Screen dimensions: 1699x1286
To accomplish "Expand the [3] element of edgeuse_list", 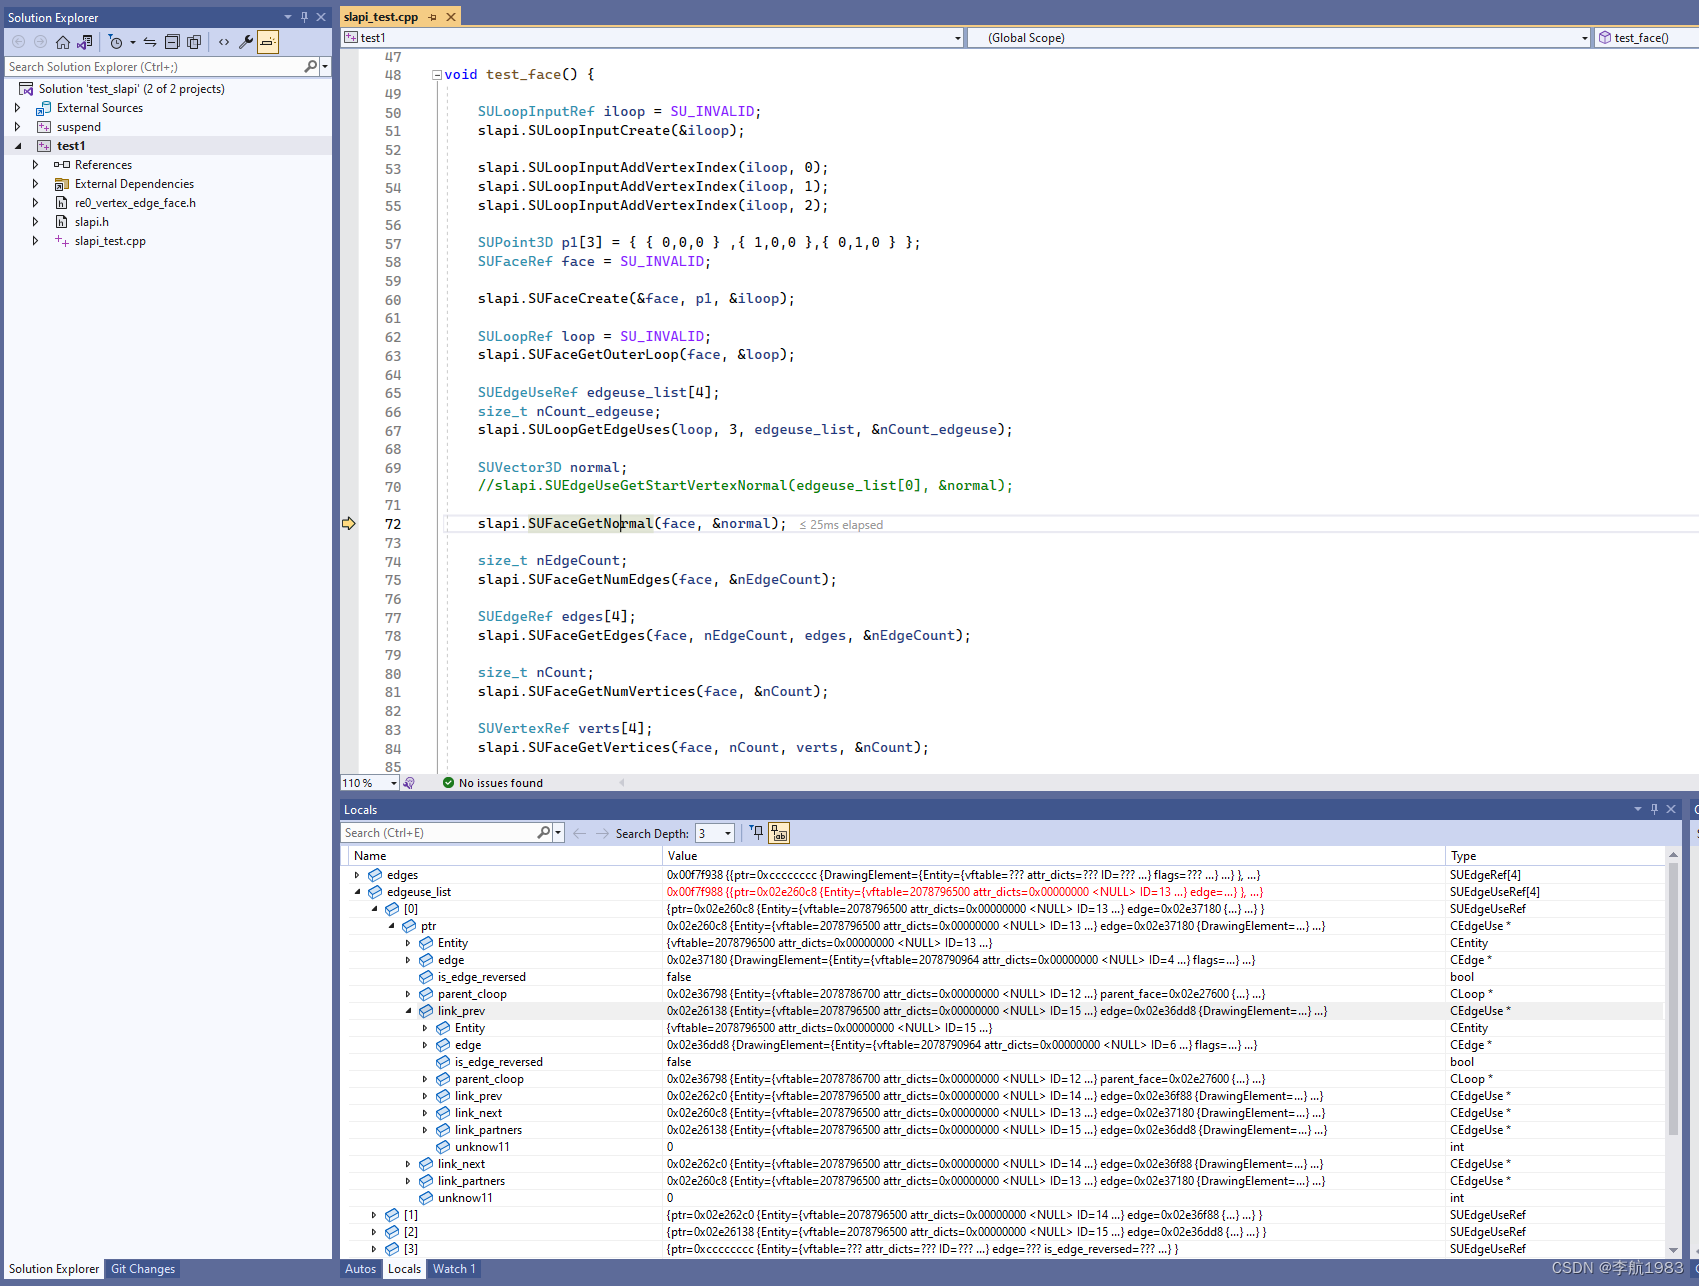I will 374,1249.
